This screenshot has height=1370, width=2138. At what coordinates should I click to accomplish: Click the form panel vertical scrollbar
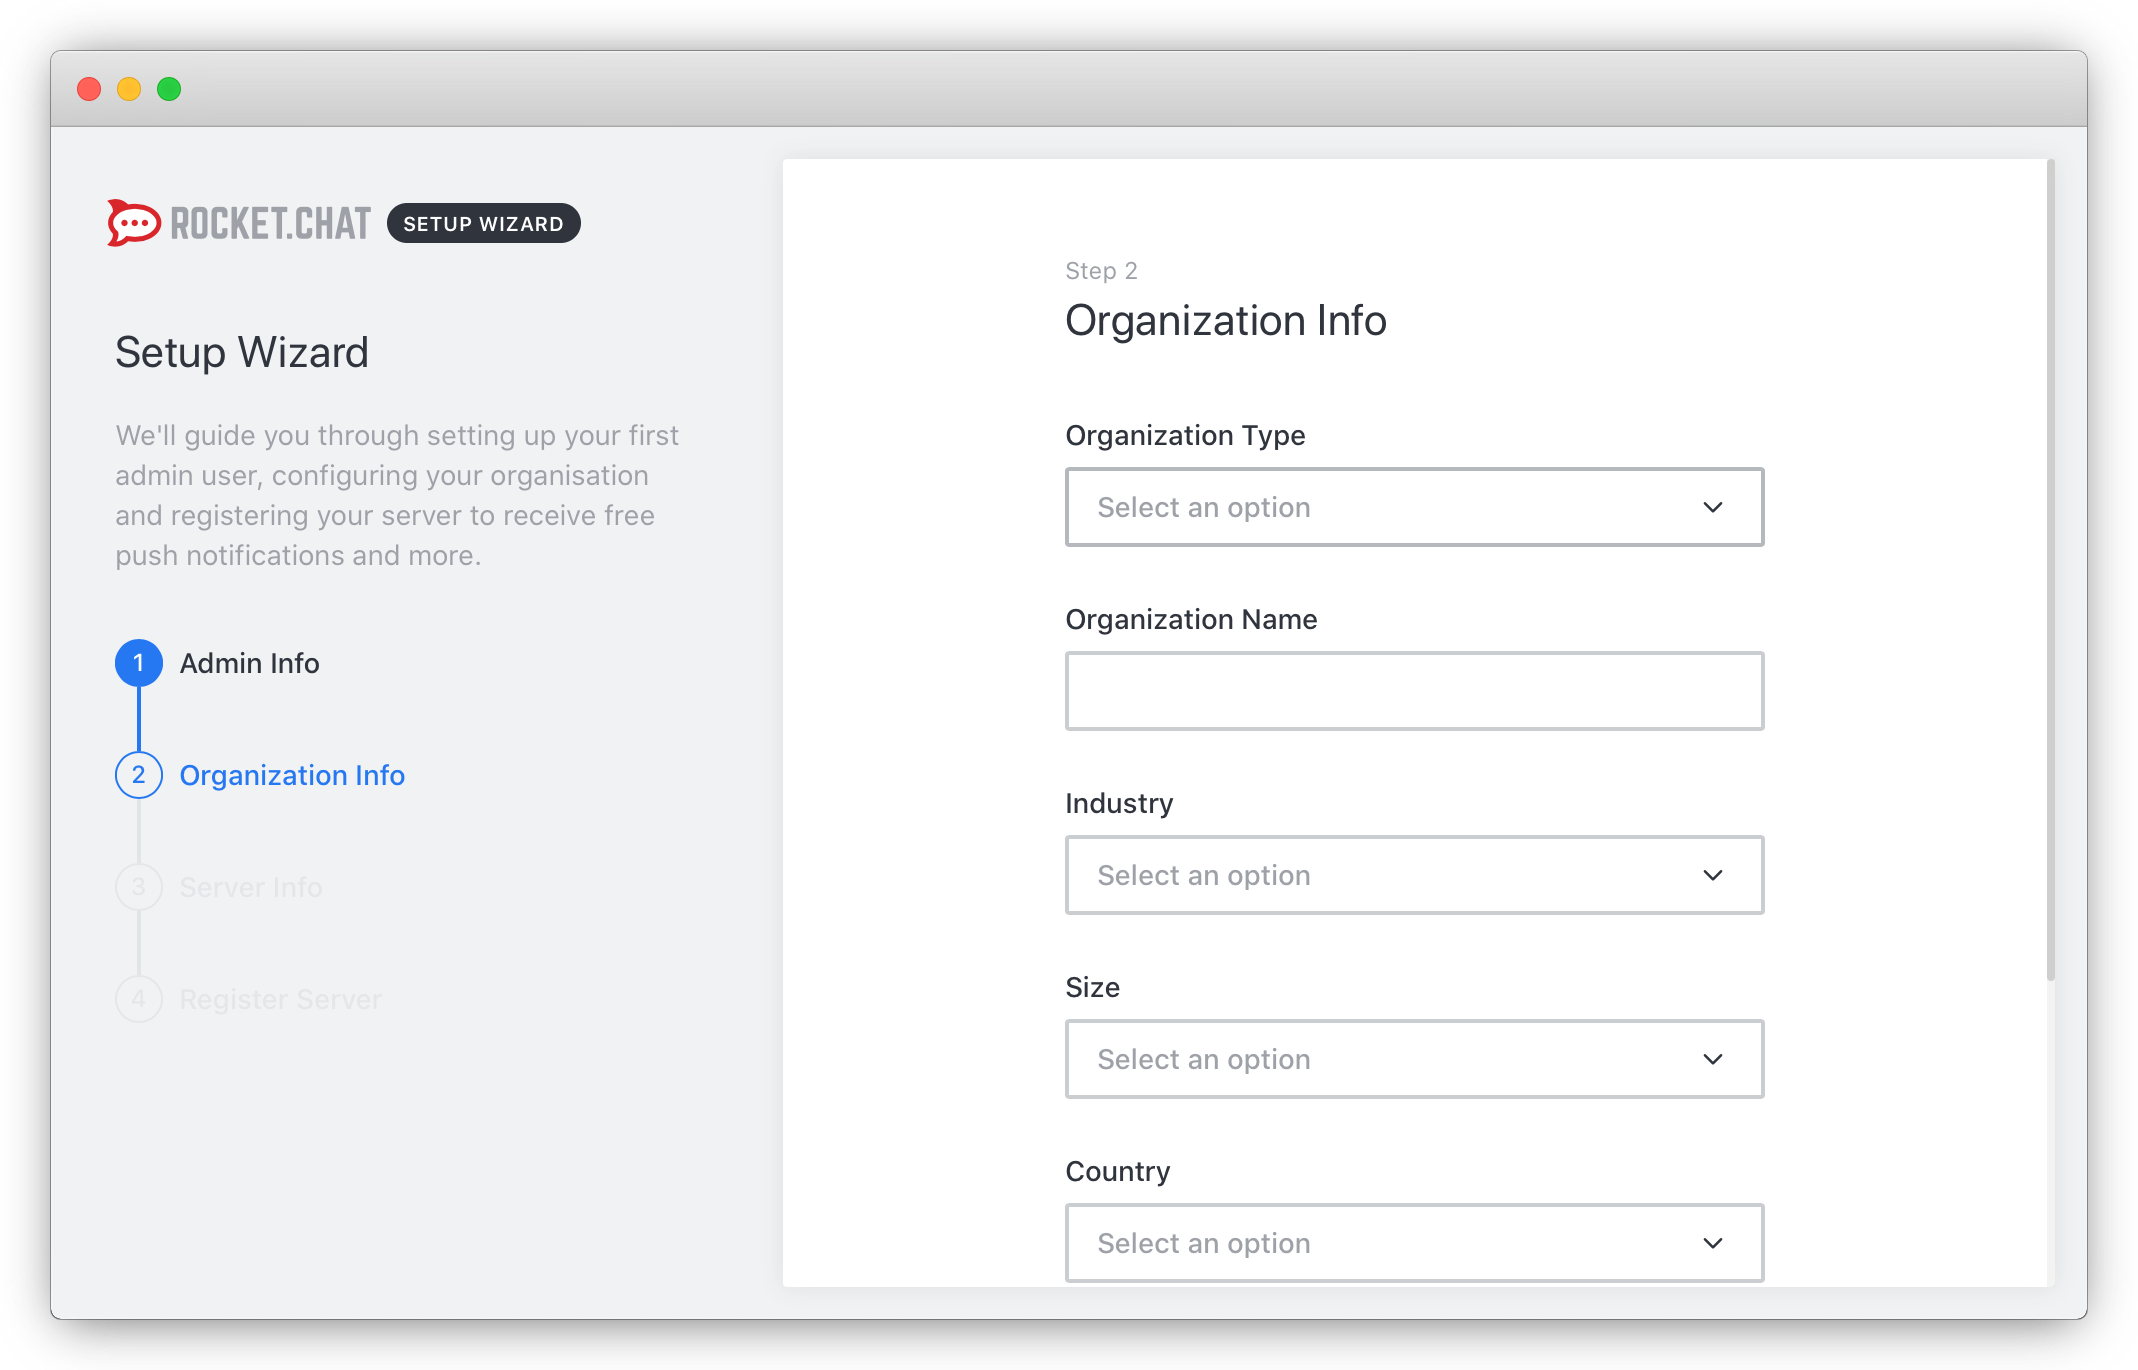click(2050, 570)
